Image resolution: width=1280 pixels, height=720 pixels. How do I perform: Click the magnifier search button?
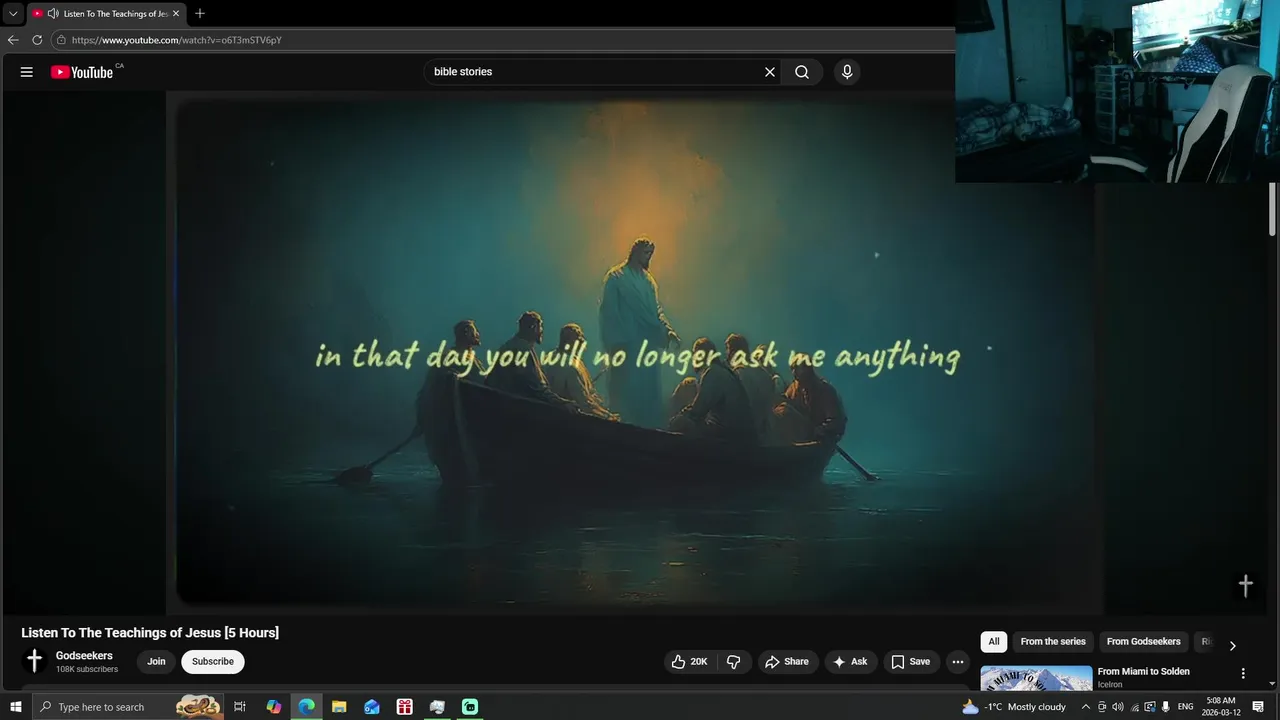click(x=802, y=72)
